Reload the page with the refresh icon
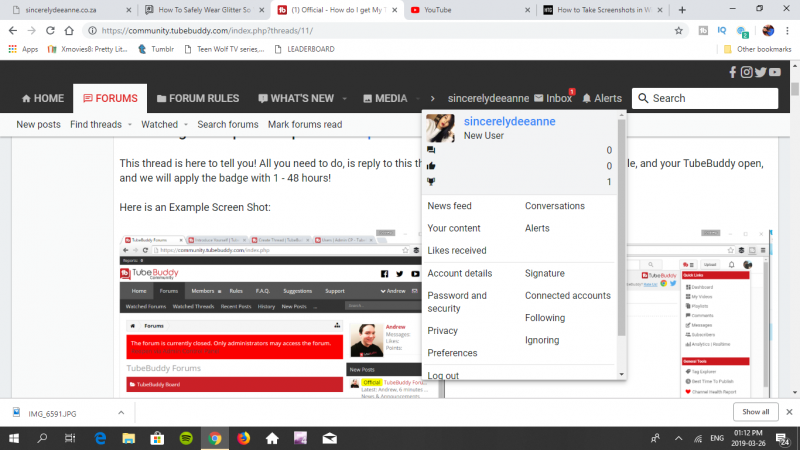This screenshot has width=800, height=450. click(51, 30)
